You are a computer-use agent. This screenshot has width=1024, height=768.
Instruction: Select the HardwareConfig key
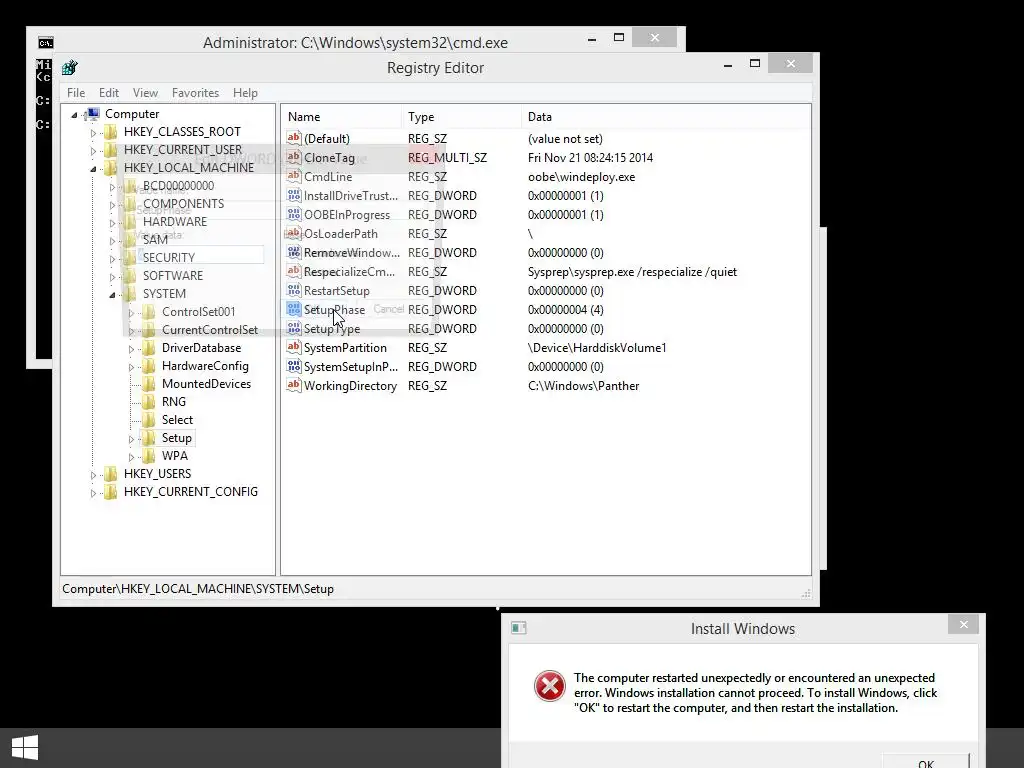pos(205,366)
